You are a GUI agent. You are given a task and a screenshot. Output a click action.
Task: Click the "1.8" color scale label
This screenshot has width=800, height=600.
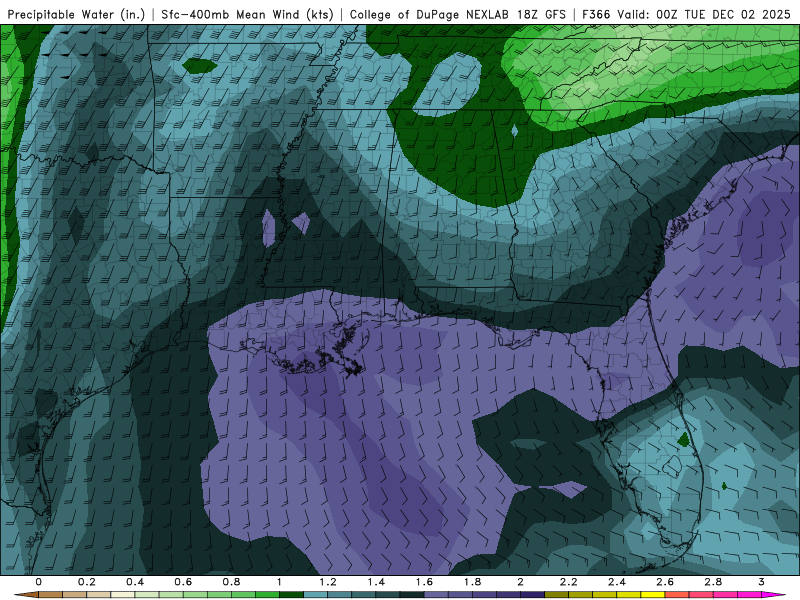coord(472,582)
